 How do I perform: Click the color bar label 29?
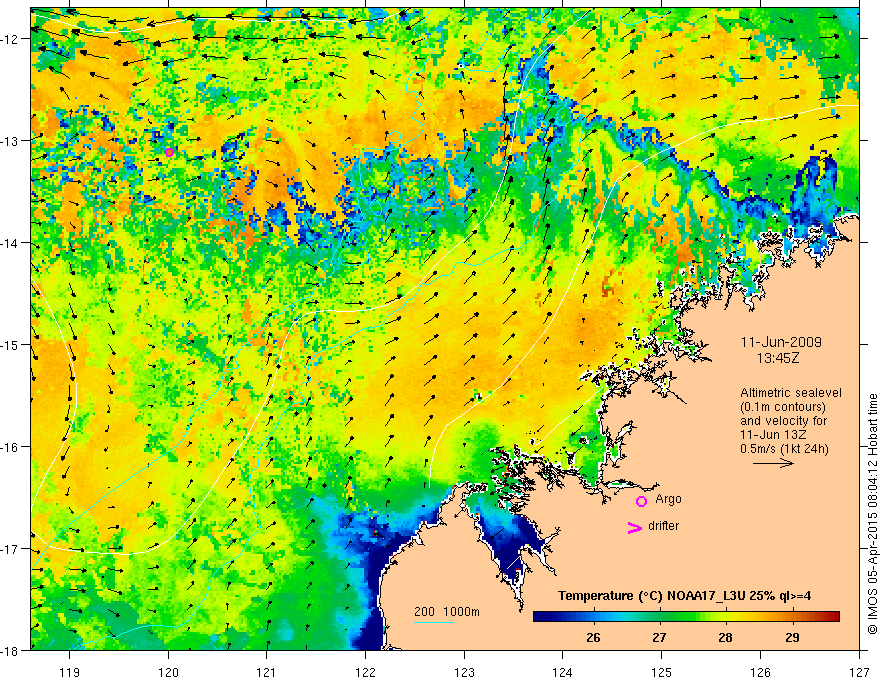pos(792,637)
